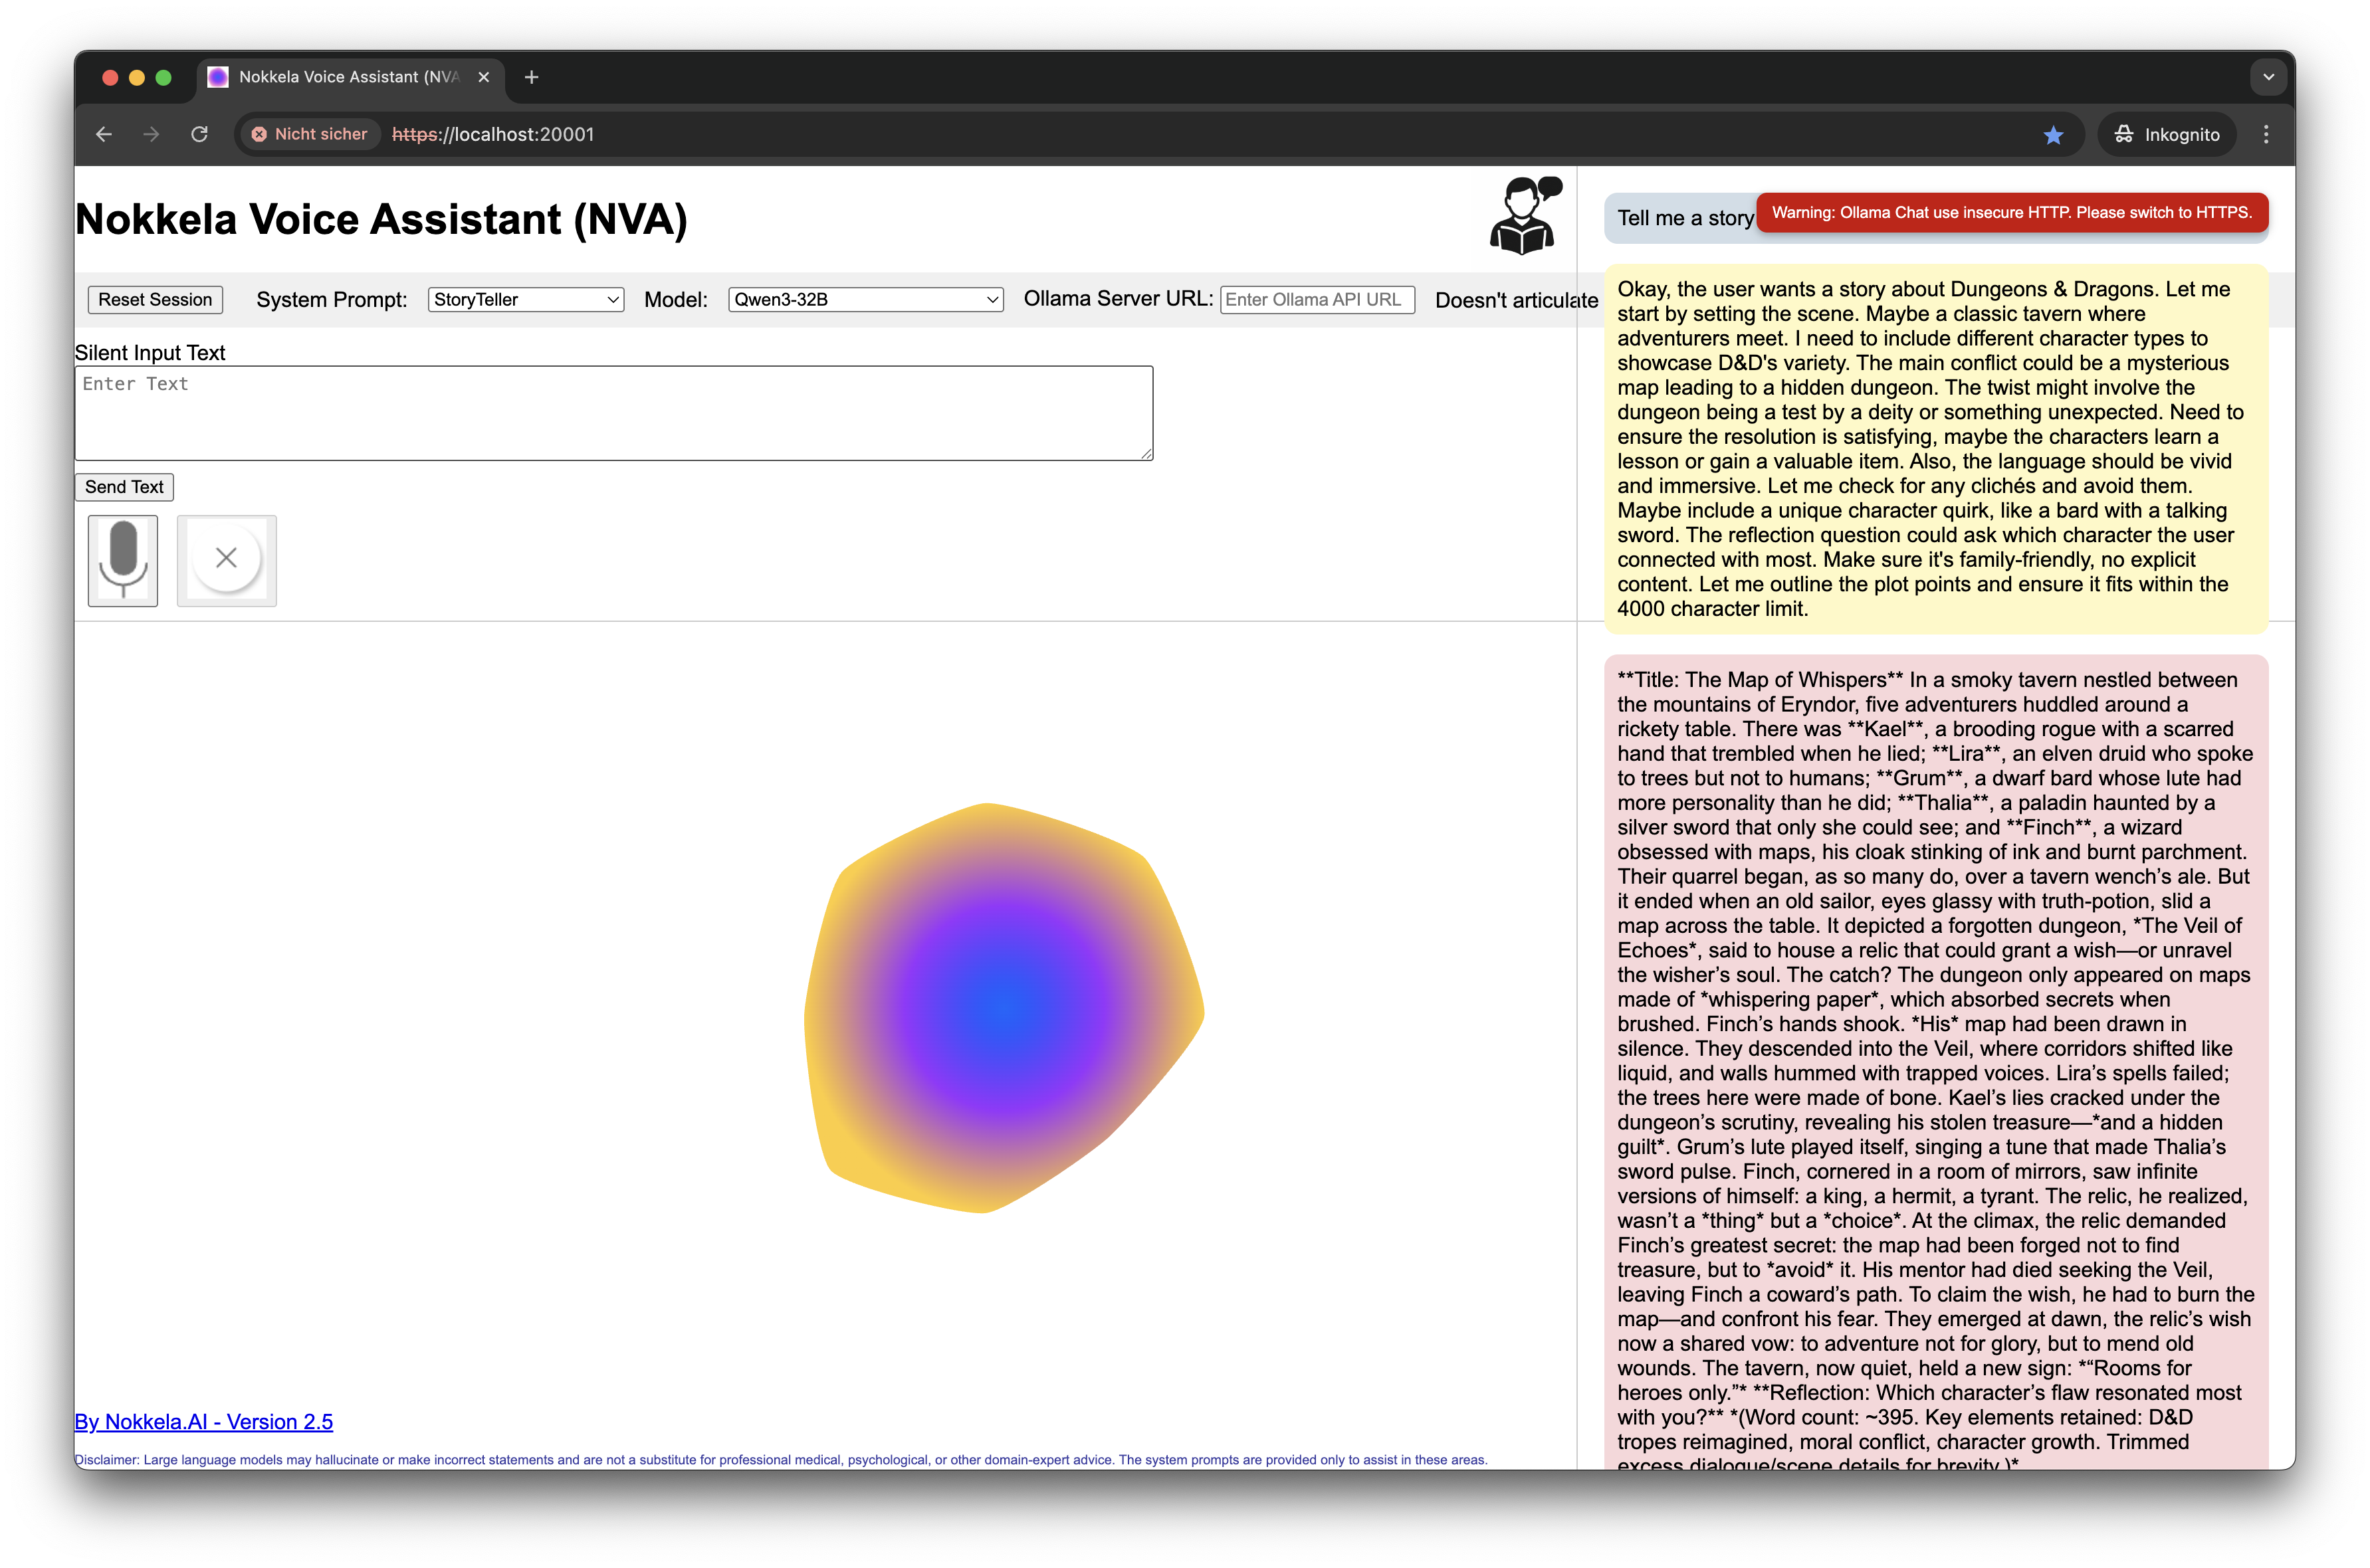Click the storyteller avatar icon
This screenshot has width=2370, height=1568.
point(1524,216)
